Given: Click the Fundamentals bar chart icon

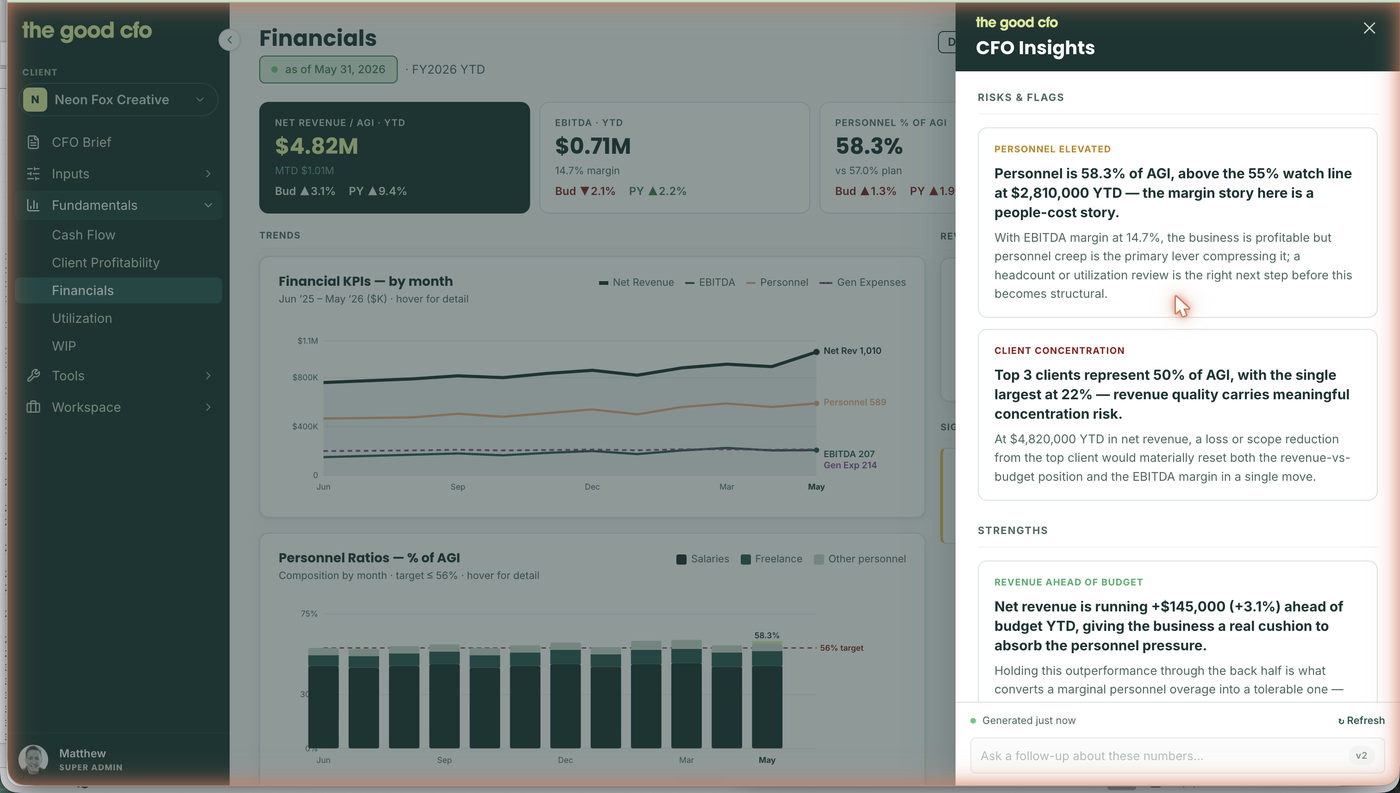Looking at the screenshot, I should click(x=33, y=205).
